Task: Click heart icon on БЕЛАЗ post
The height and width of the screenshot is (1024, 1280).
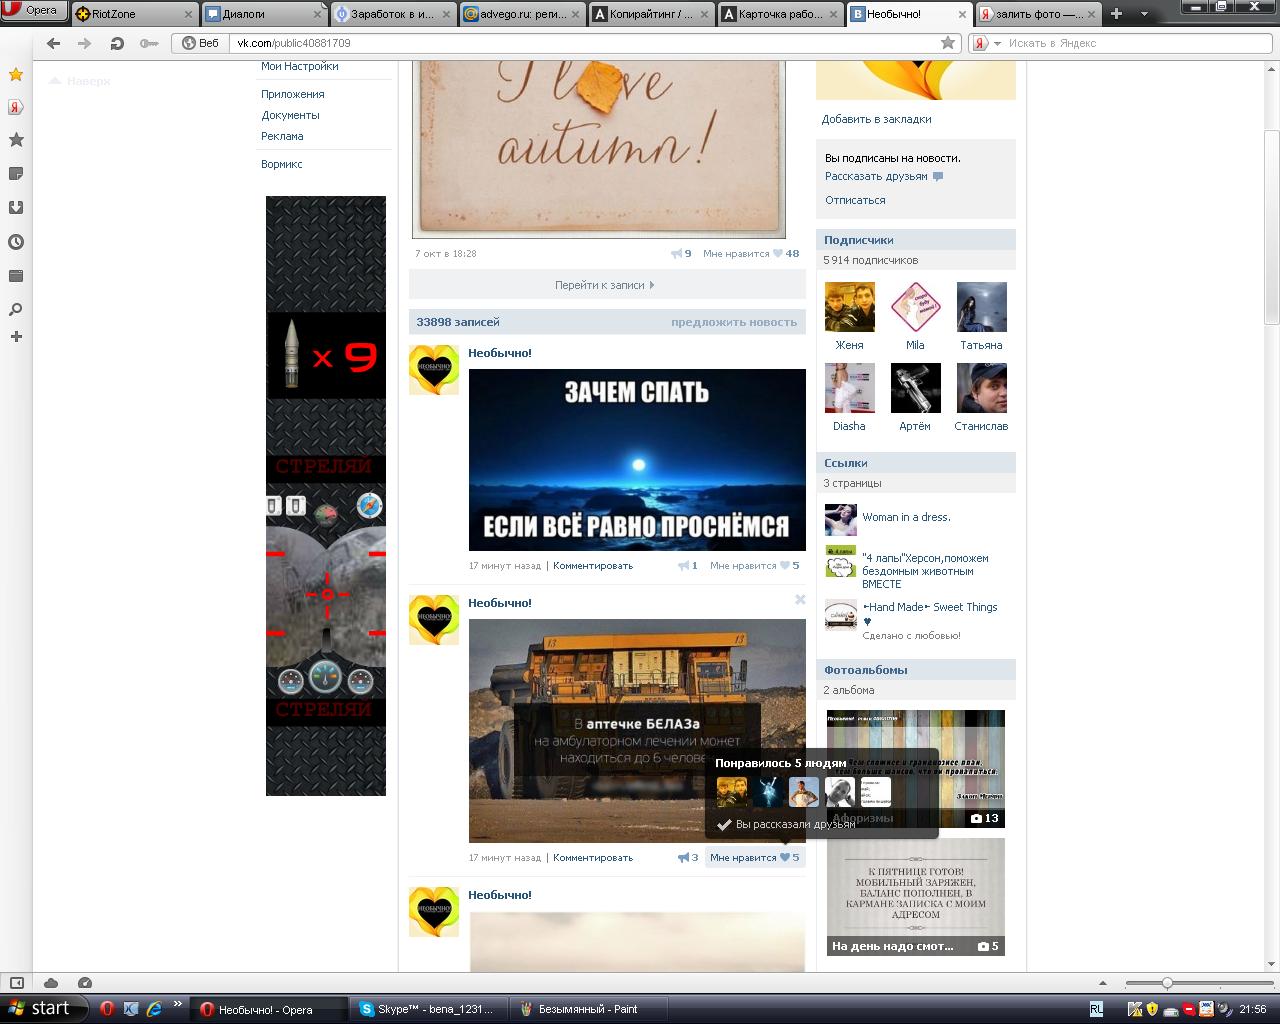Action: pos(785,857)
